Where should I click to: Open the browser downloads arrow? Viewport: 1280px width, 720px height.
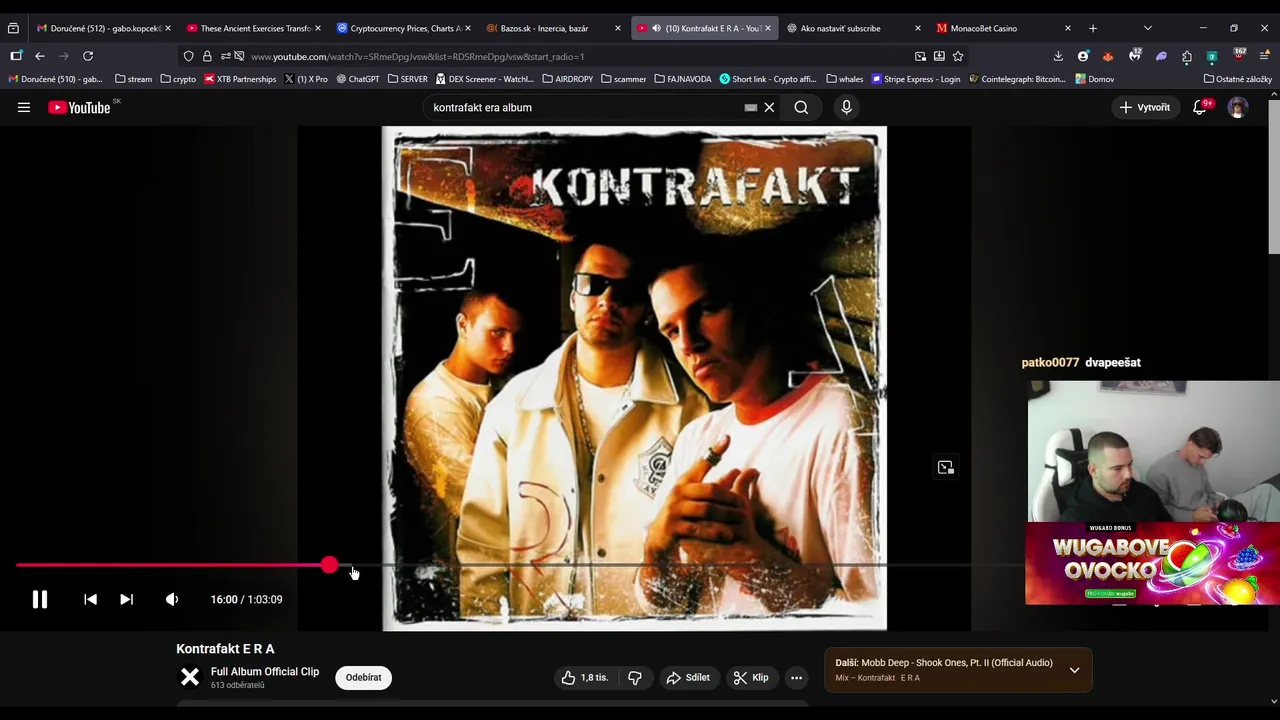[1058, 56]
